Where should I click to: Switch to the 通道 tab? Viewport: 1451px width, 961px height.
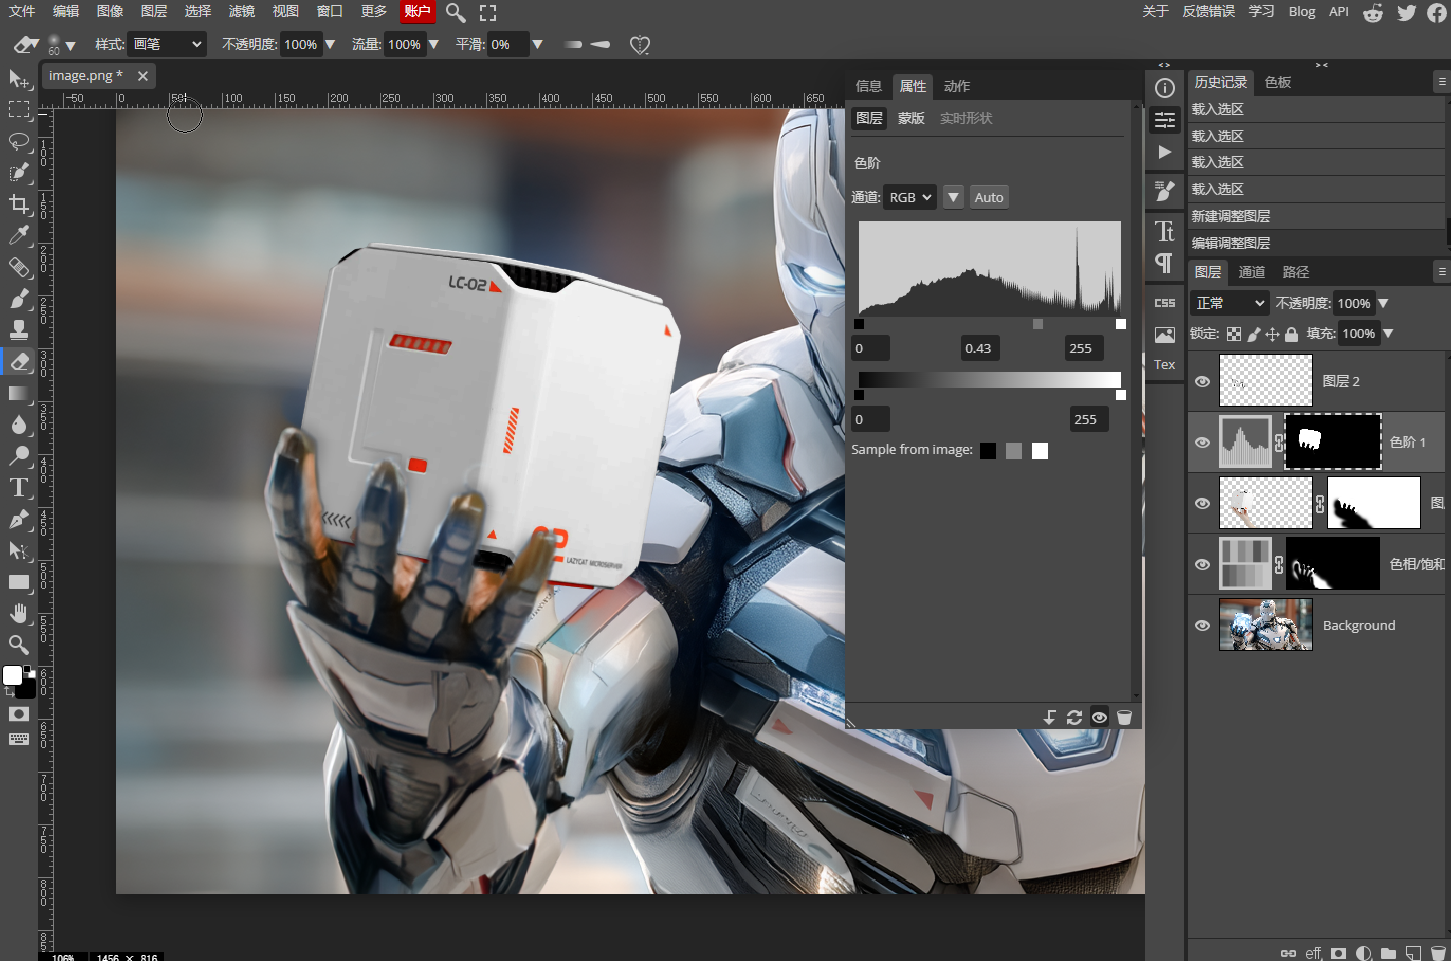(1252, 272)
